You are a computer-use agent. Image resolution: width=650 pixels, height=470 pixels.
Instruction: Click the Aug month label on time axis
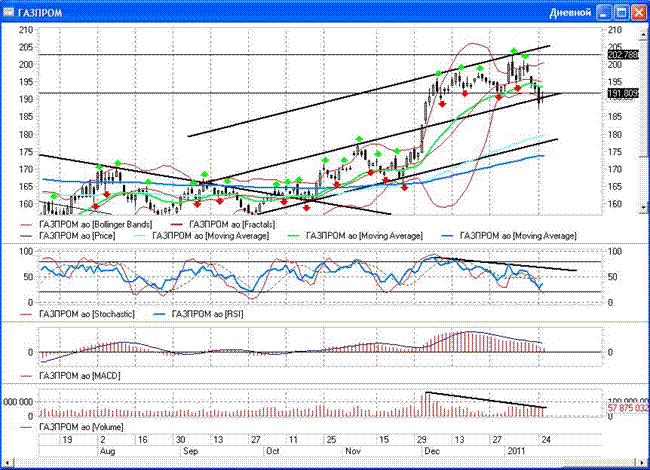(107, 451)
